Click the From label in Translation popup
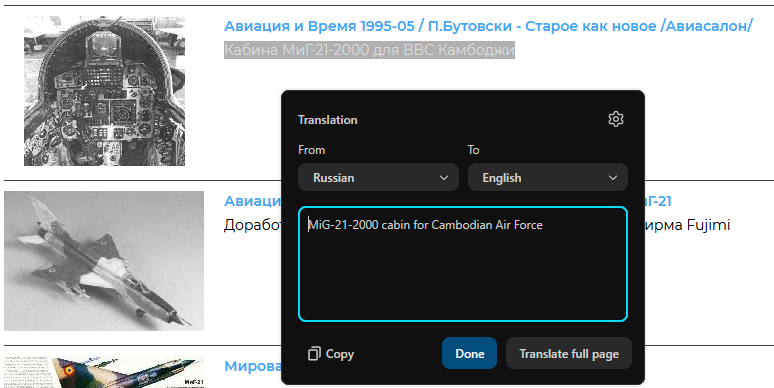Image resolution: width=774 pixels, height=388 pixels. coord(311,150)
